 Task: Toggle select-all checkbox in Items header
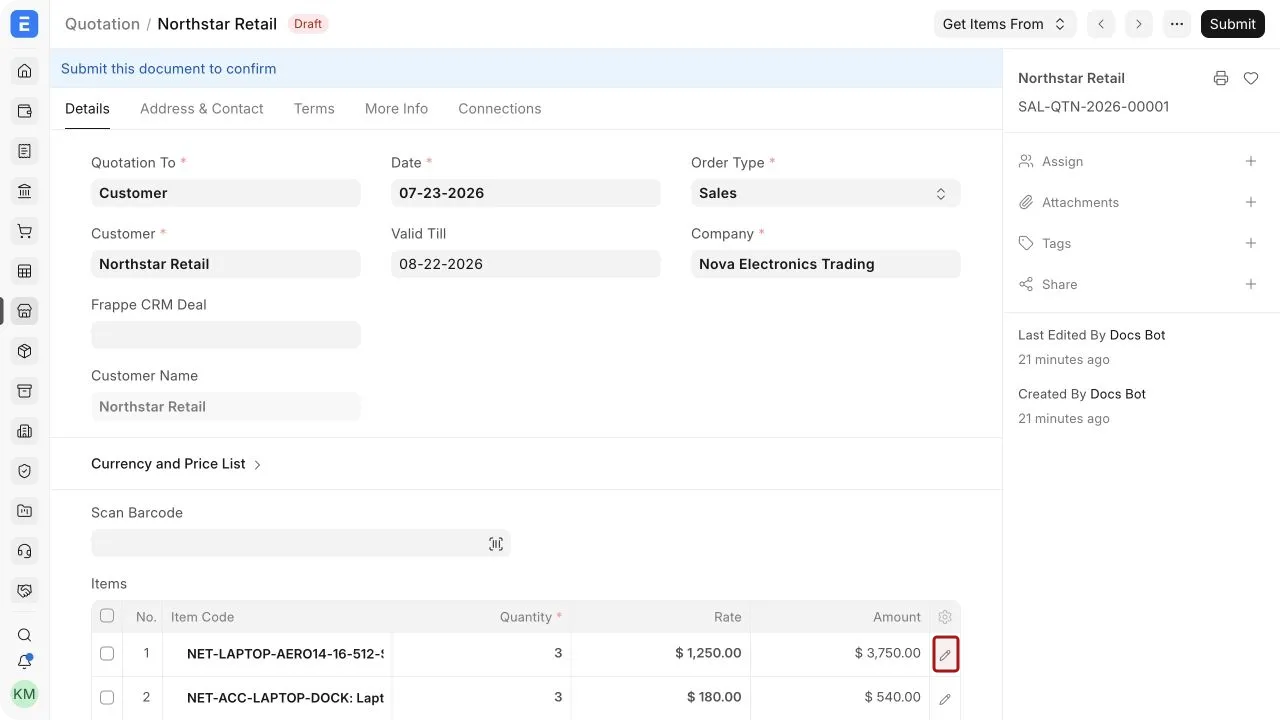(x=107, y=616)
